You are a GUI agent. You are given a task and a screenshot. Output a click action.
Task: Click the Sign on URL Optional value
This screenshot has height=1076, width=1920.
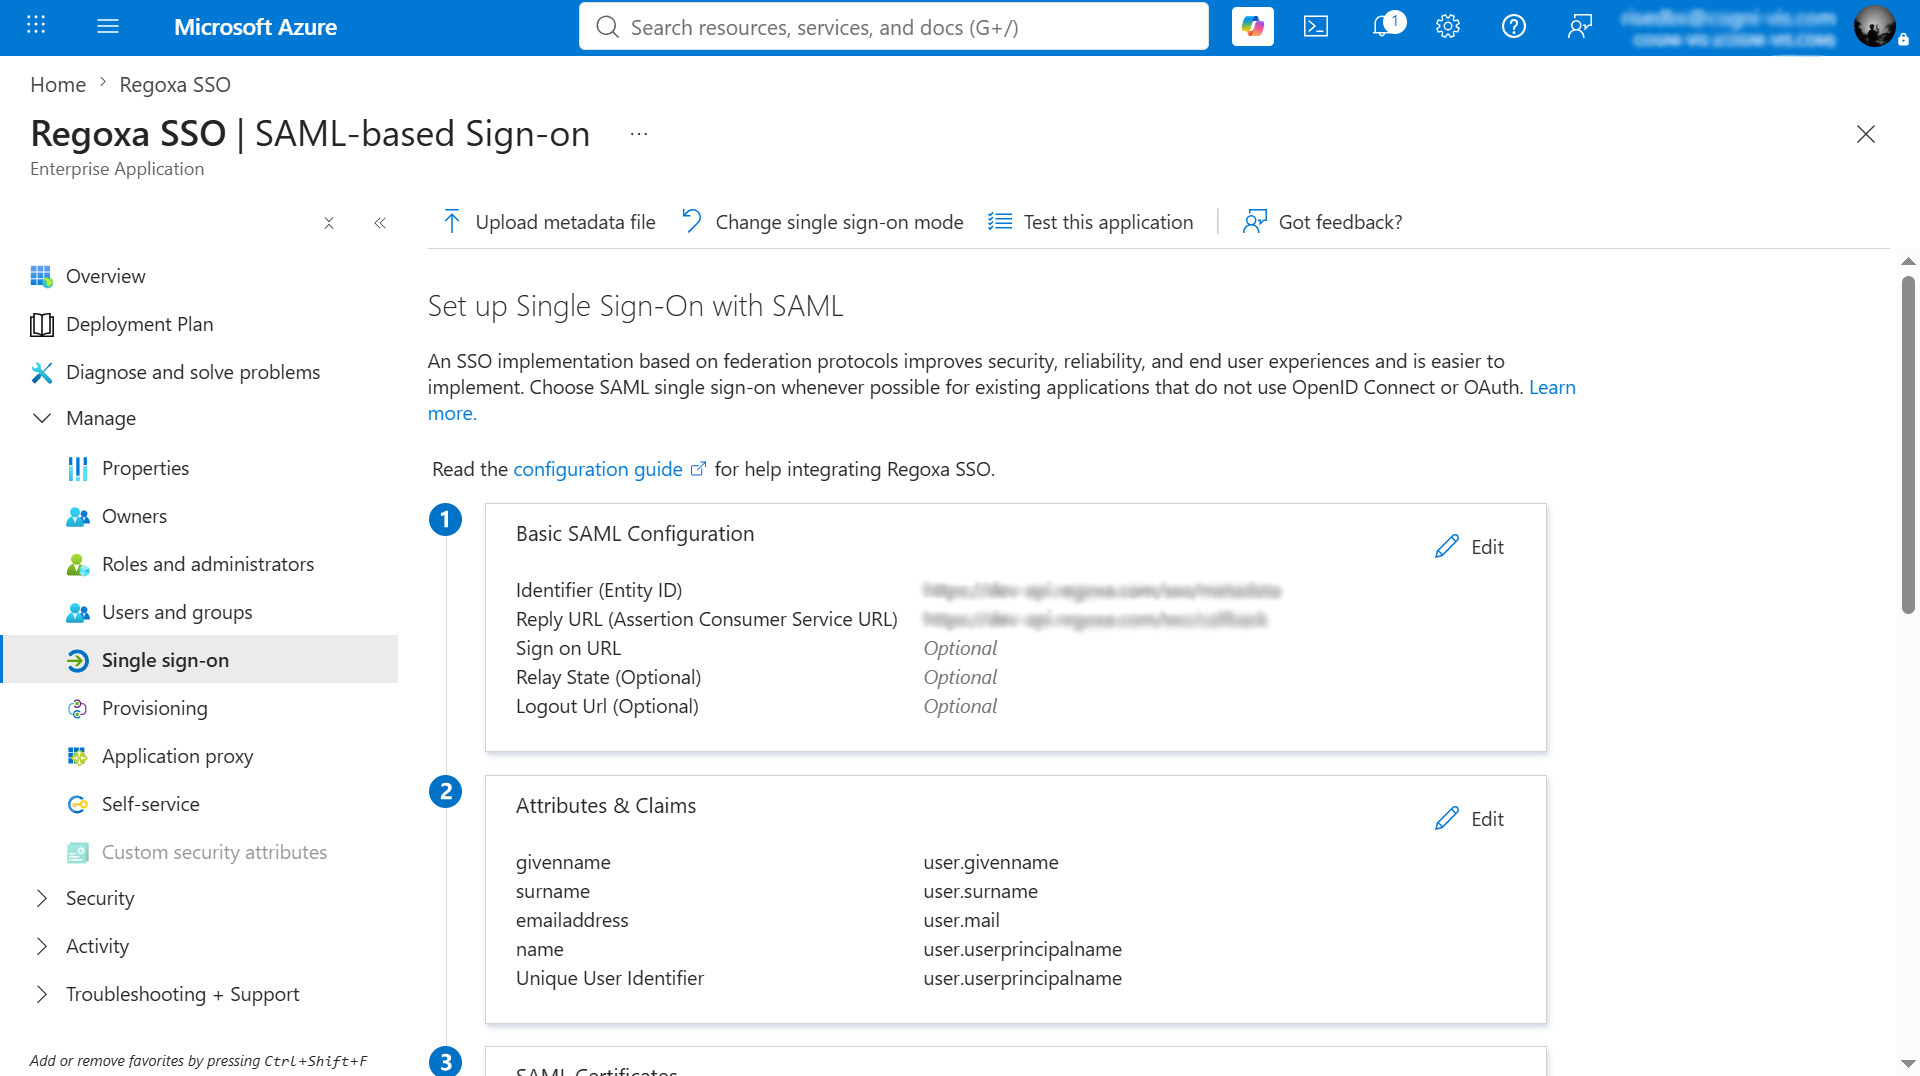960,648
